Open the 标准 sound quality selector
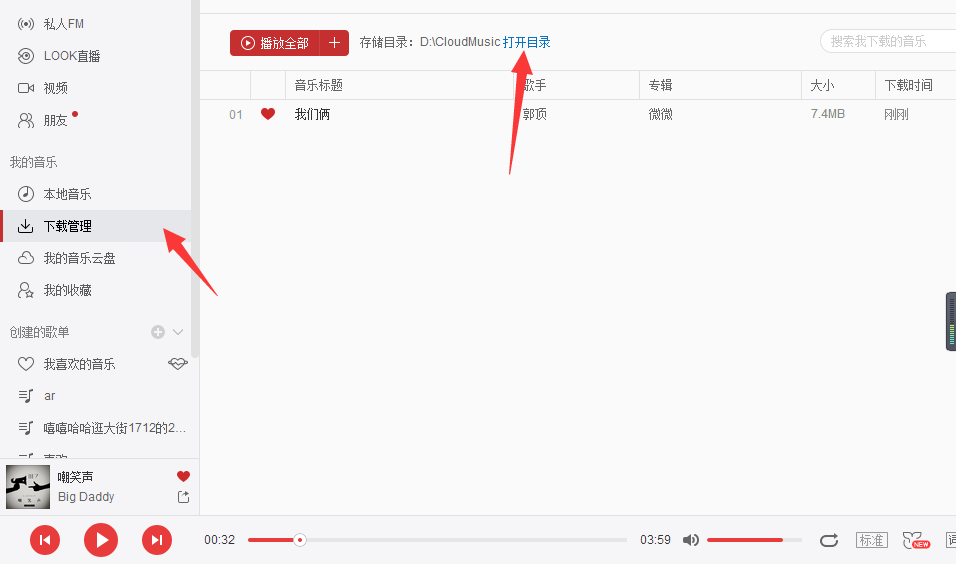This screenshot has height=564, width=956. coord(872,540)
